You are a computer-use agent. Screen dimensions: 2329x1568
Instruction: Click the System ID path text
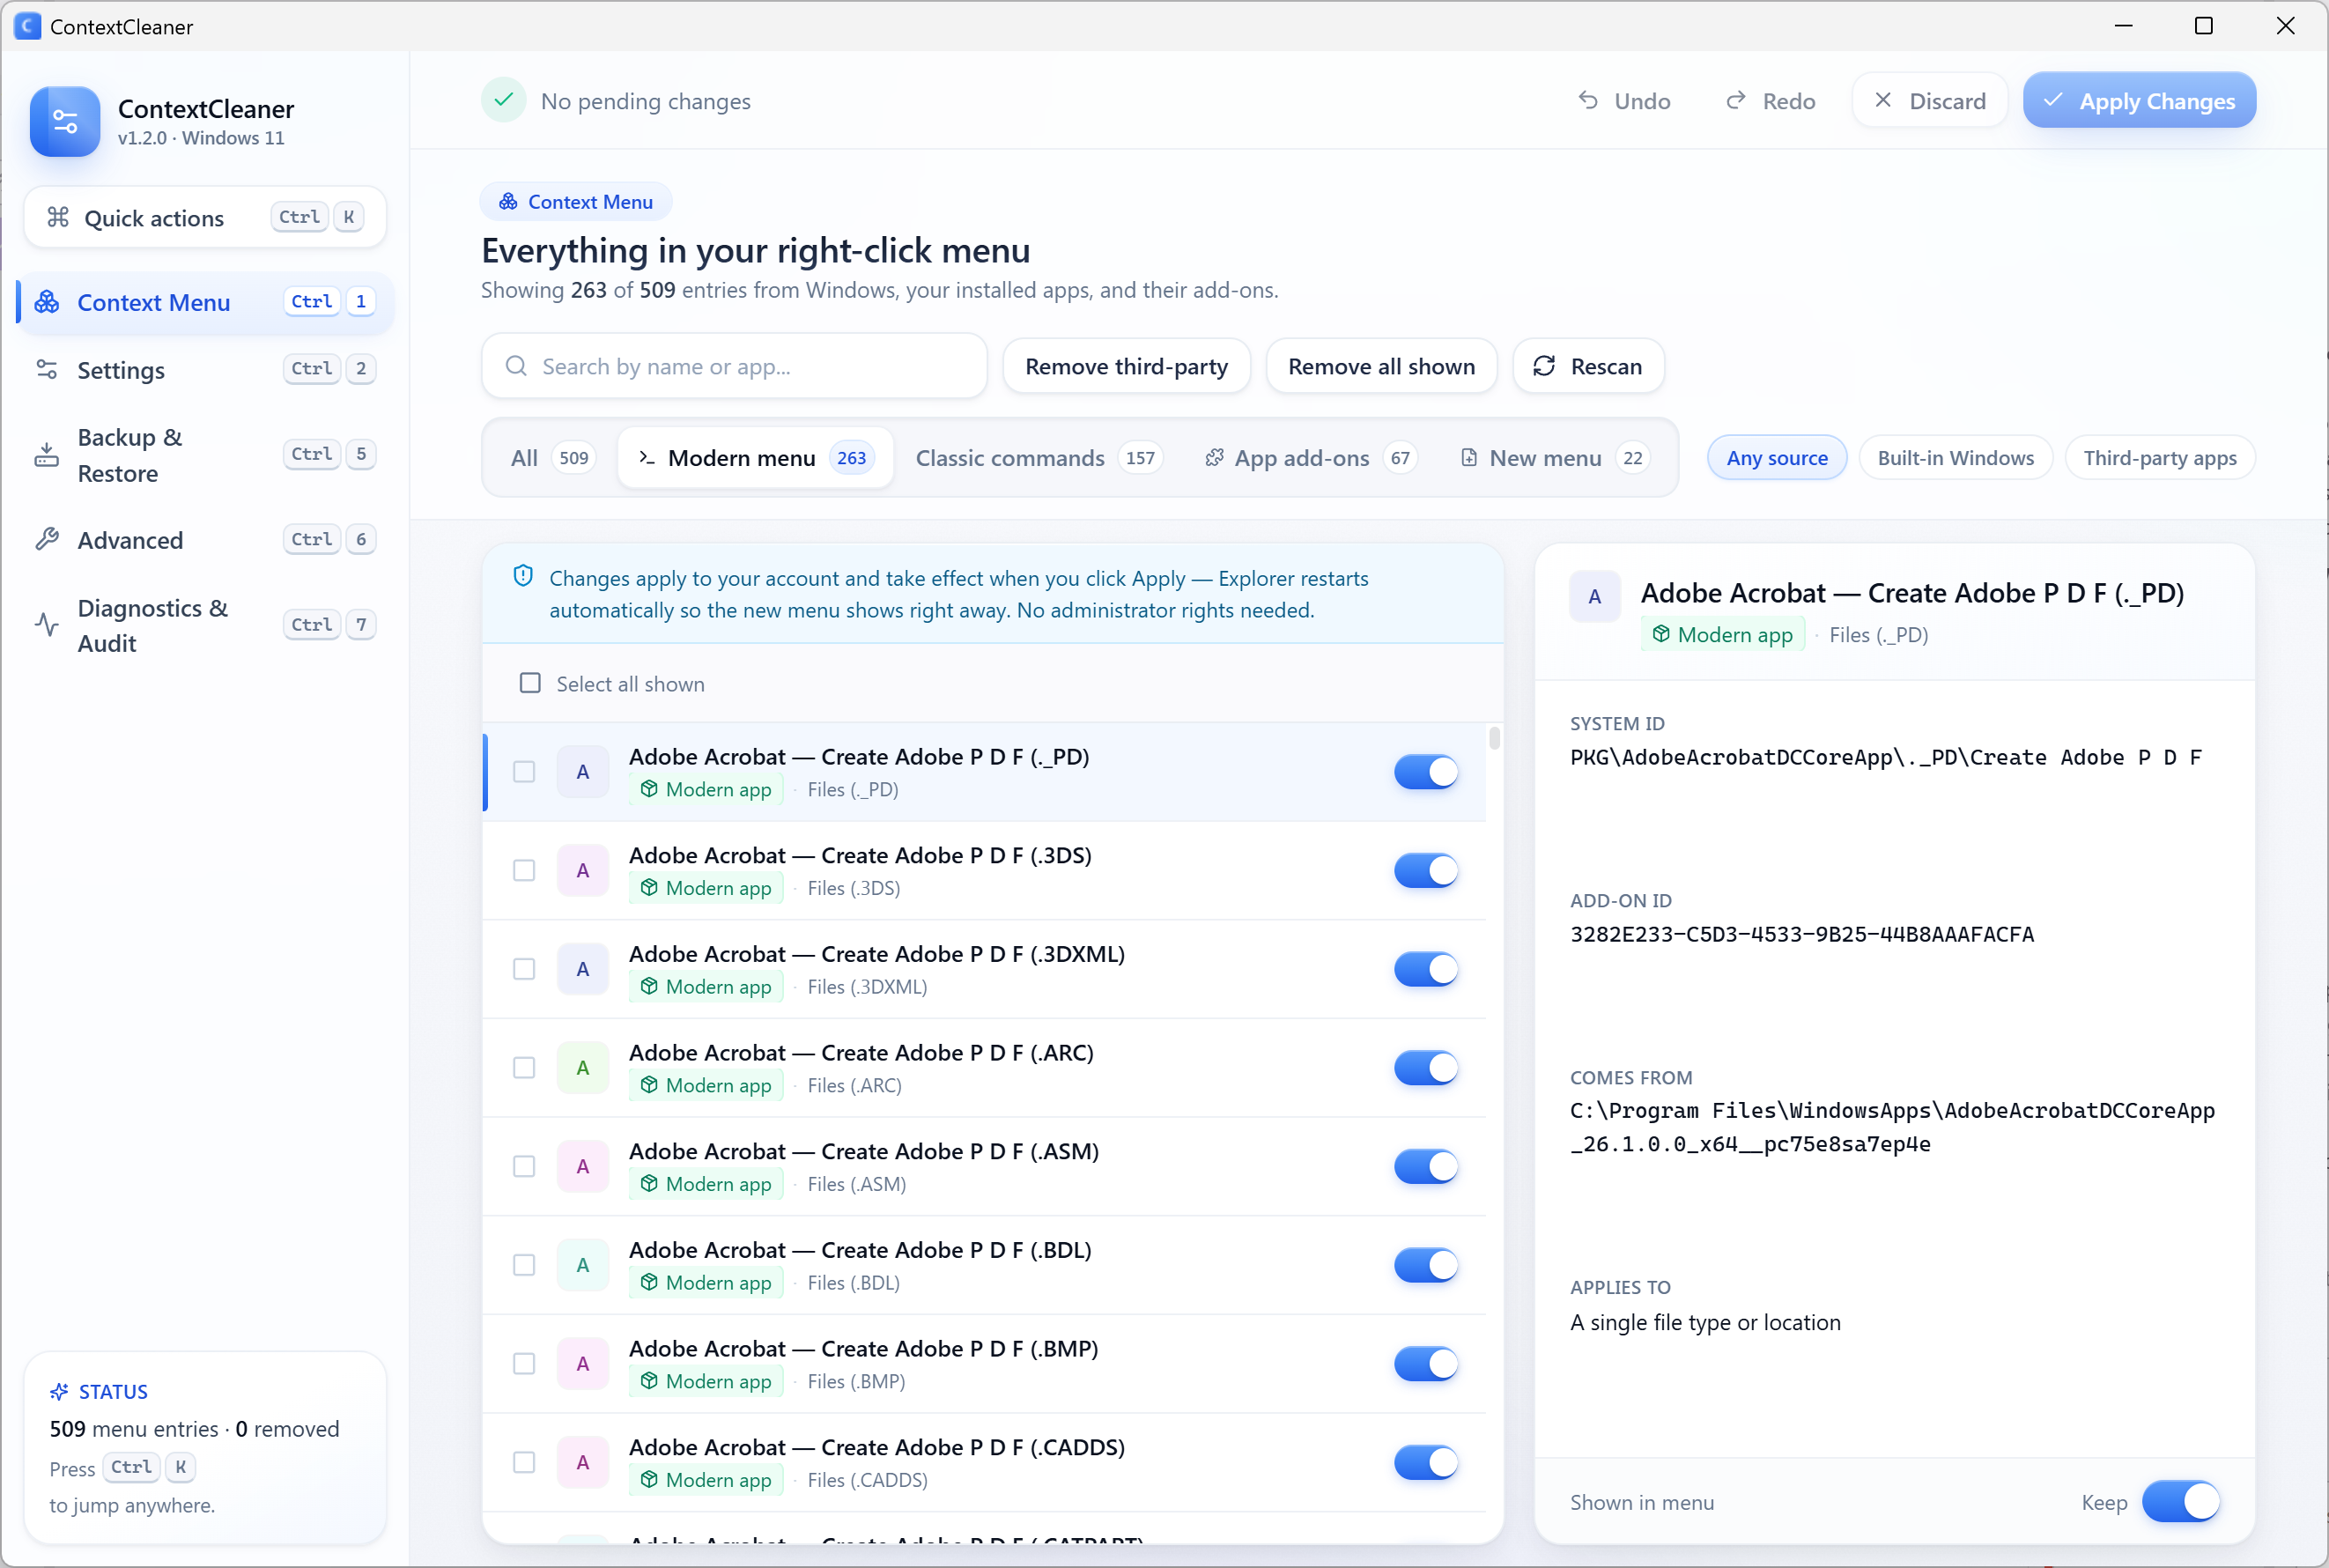[x=1886, y=757]
